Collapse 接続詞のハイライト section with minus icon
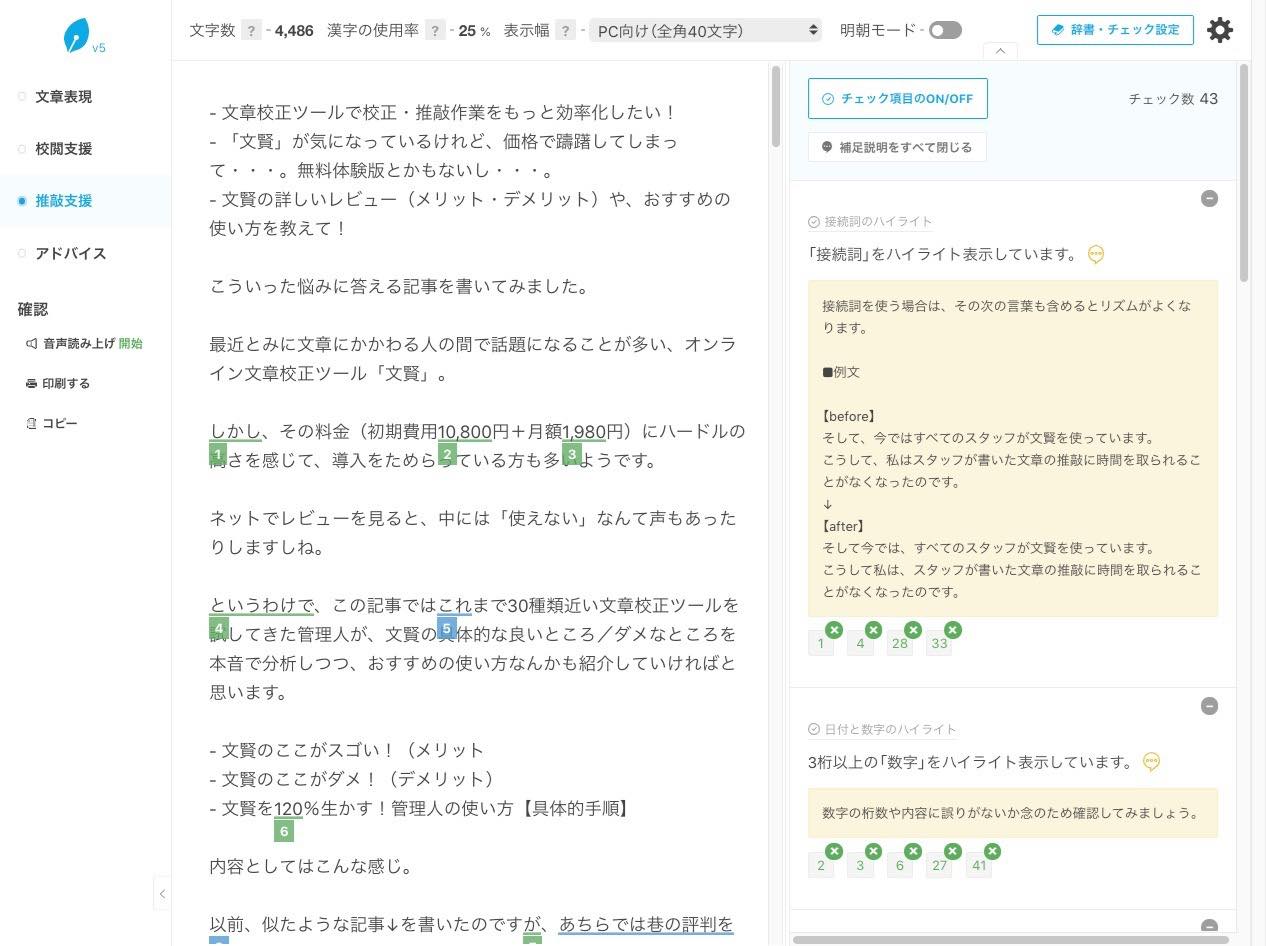The image size is (1266, 946). point(1209,198)
